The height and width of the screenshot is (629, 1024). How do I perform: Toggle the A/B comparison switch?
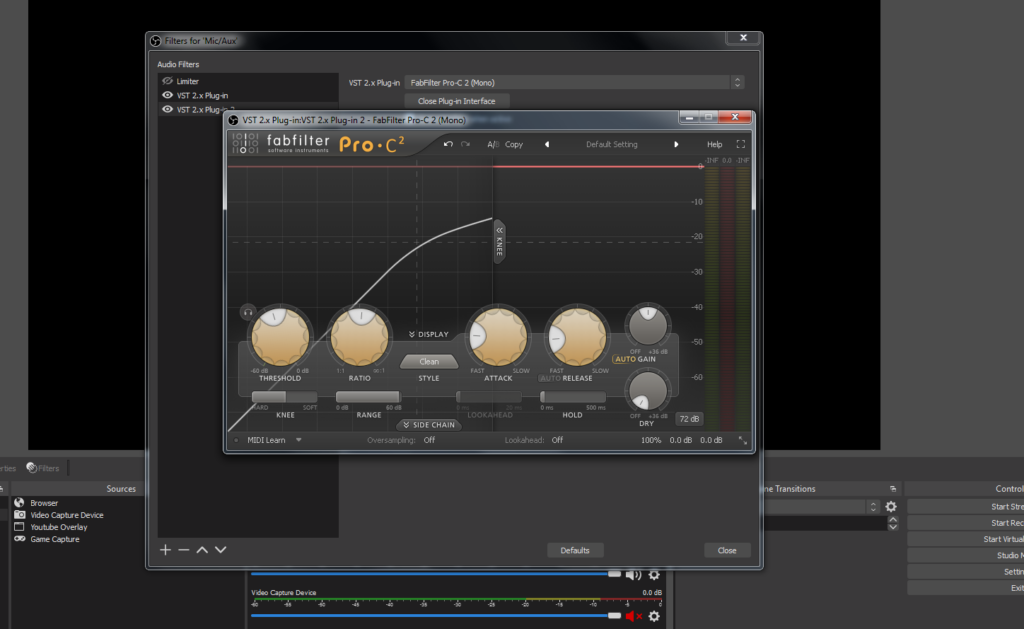tap(492, 144)
